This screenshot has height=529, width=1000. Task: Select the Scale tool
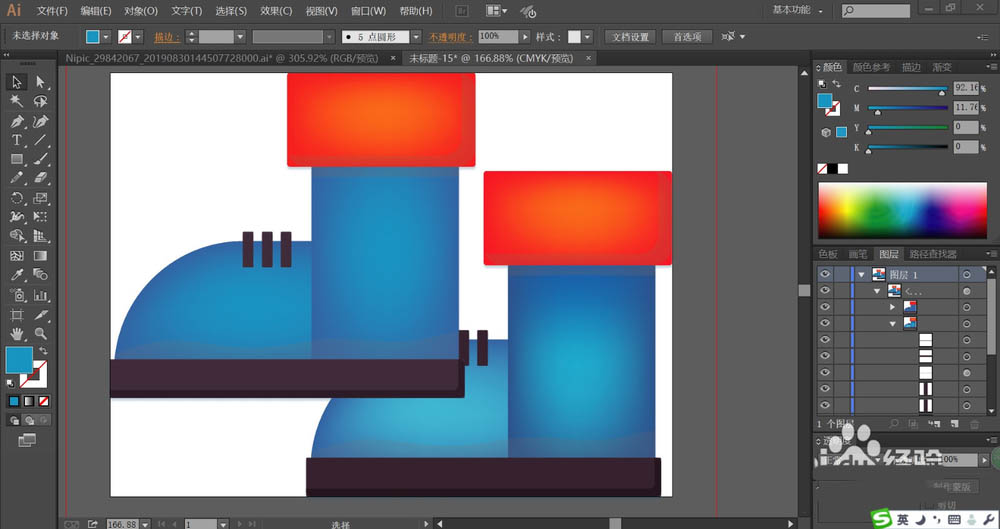click(41, 198)
